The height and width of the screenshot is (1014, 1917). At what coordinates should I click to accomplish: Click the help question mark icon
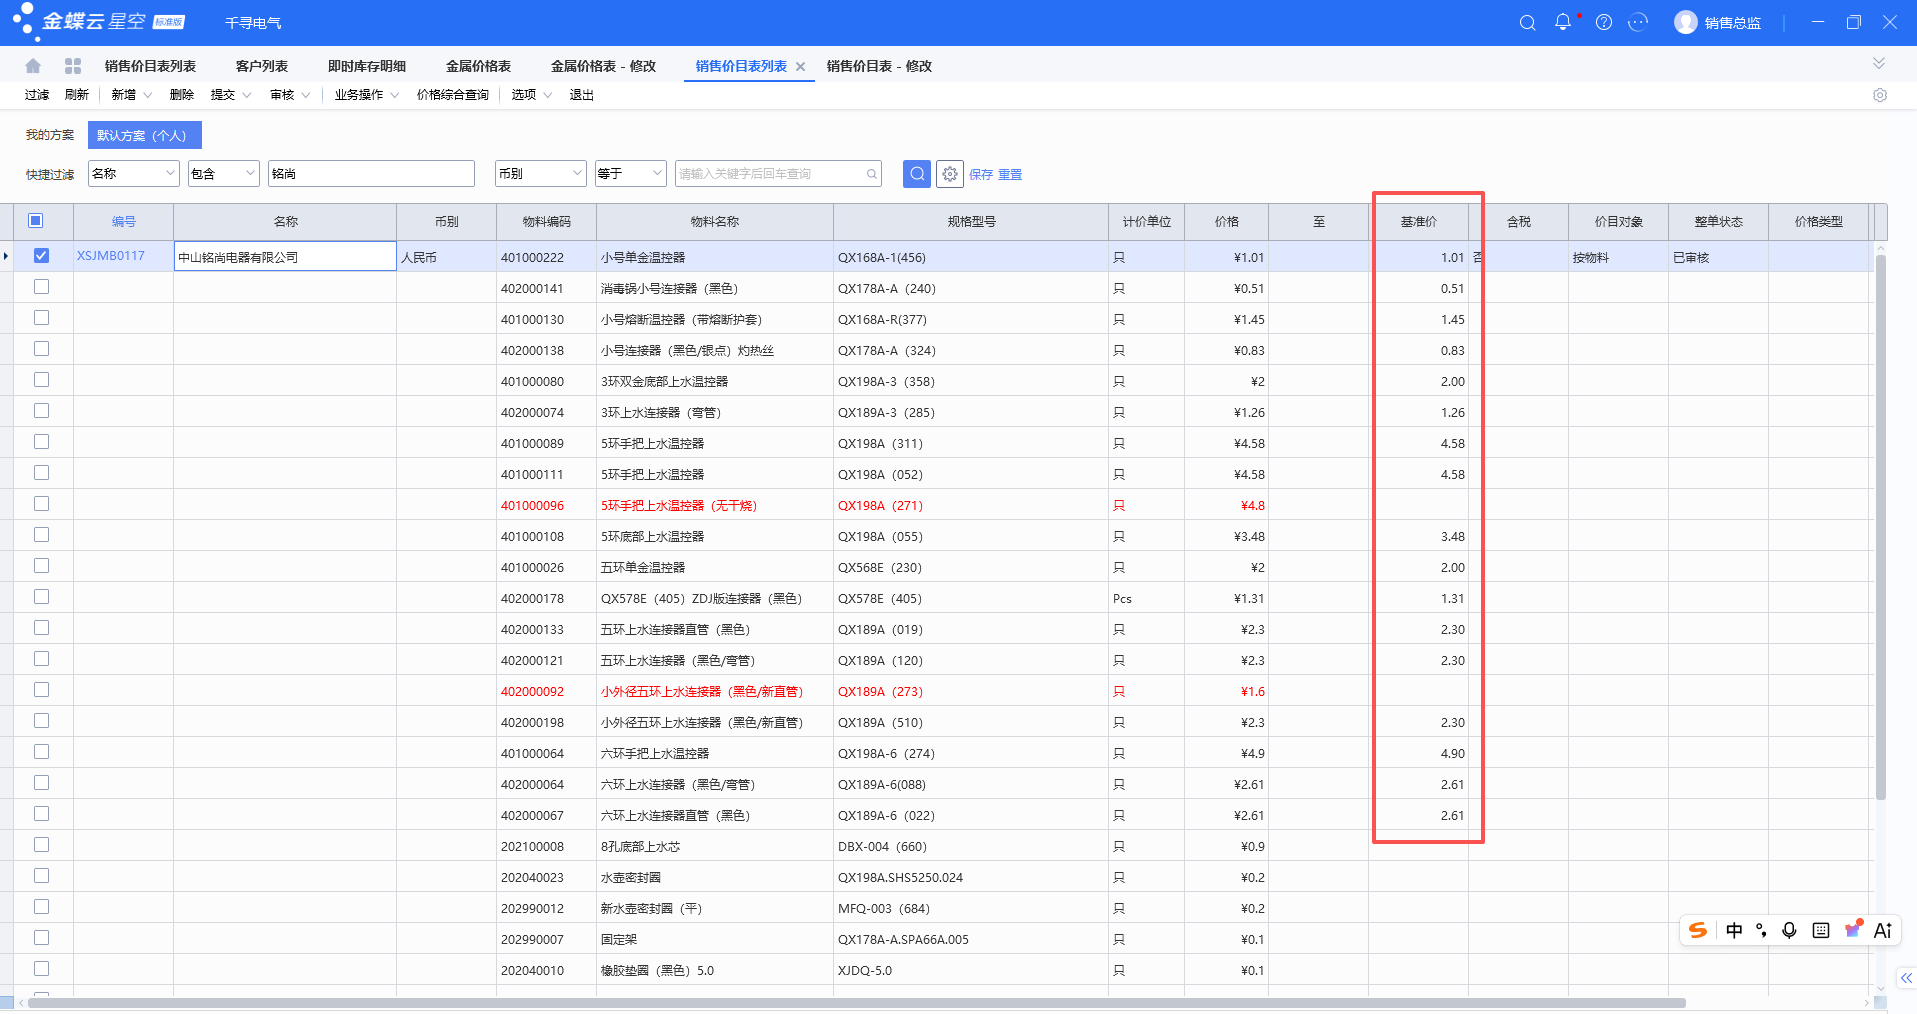1604,22
